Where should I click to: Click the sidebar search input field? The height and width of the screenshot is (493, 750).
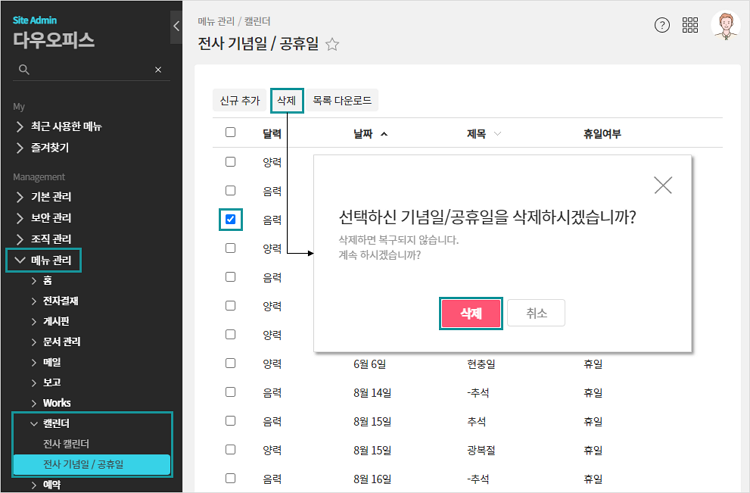[x=90, y=70]
